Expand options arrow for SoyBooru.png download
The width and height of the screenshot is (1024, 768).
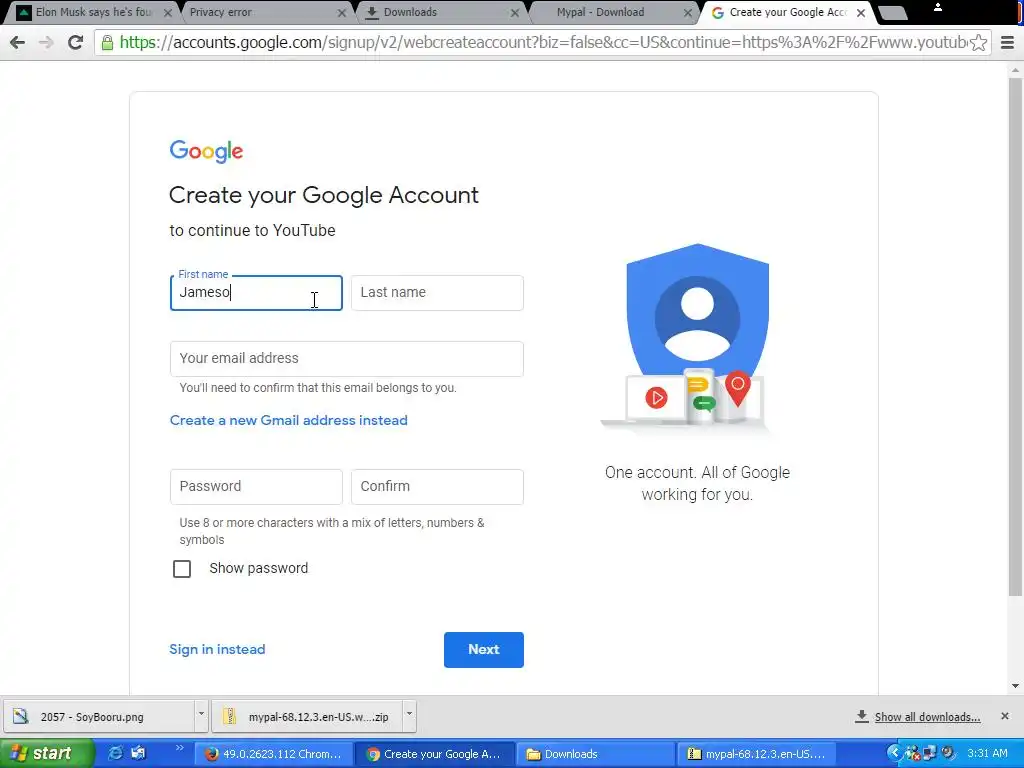coord(201,716)
